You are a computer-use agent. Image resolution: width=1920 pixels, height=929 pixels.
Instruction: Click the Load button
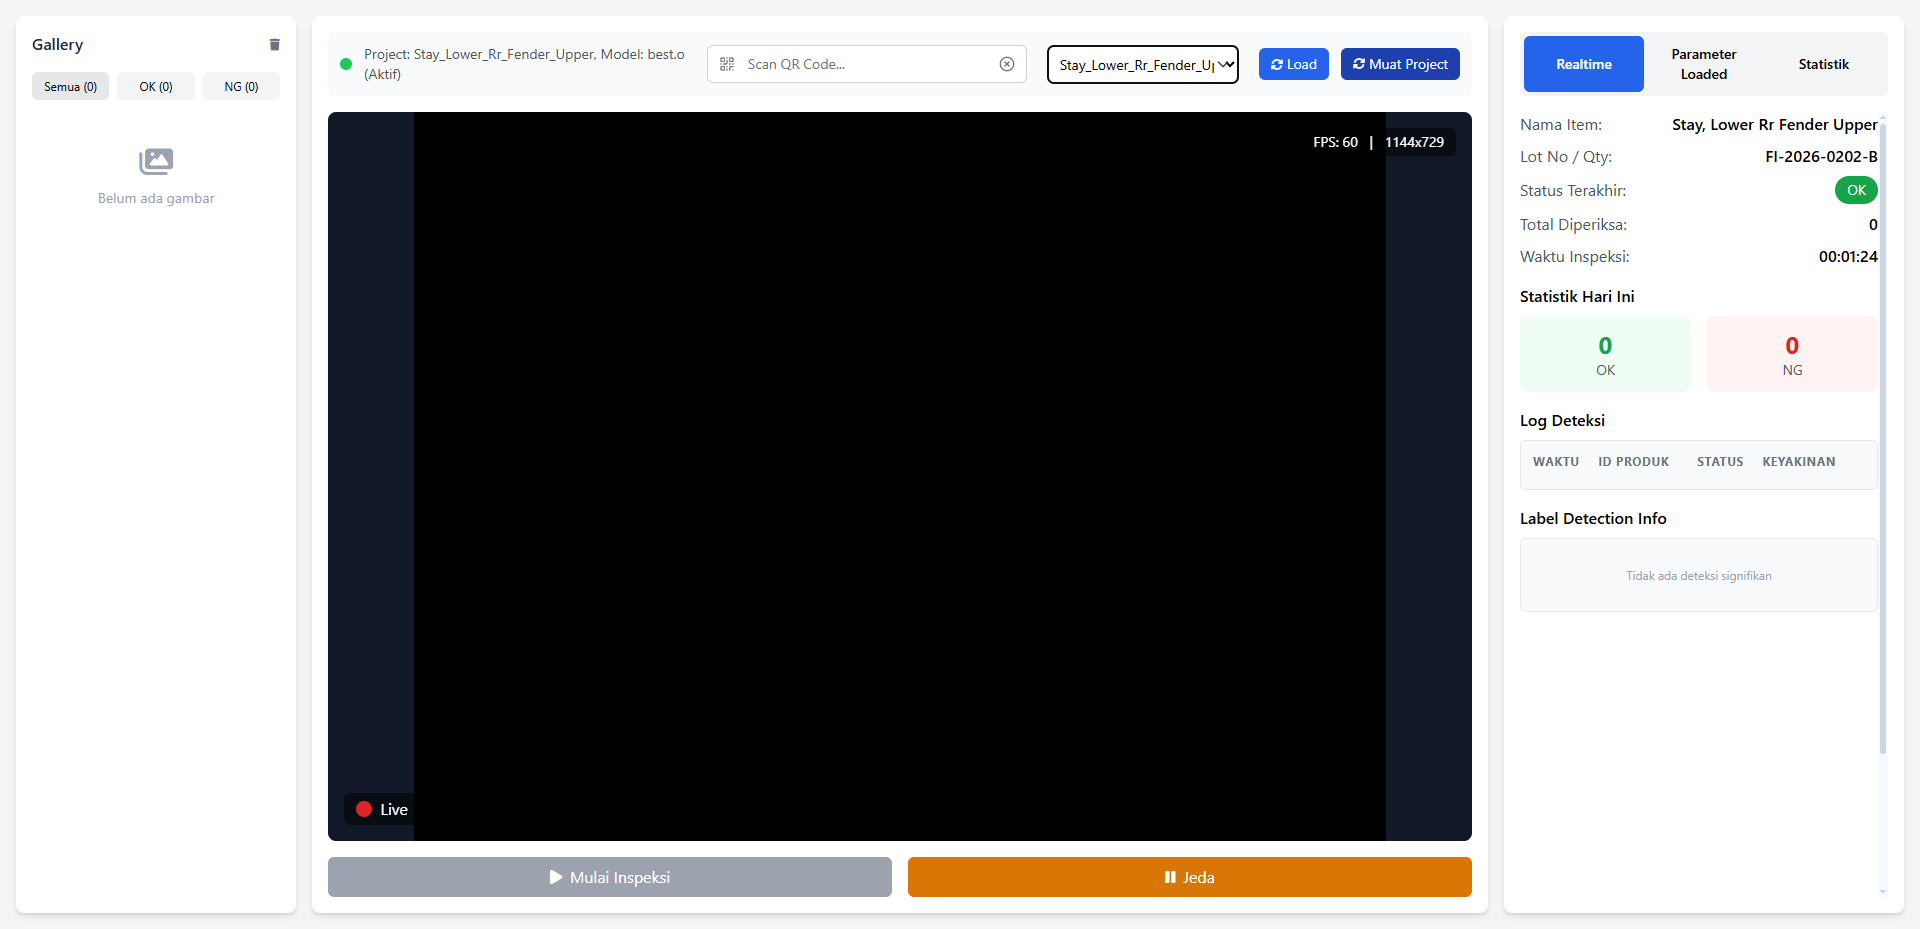click(x=1293, y=64)
